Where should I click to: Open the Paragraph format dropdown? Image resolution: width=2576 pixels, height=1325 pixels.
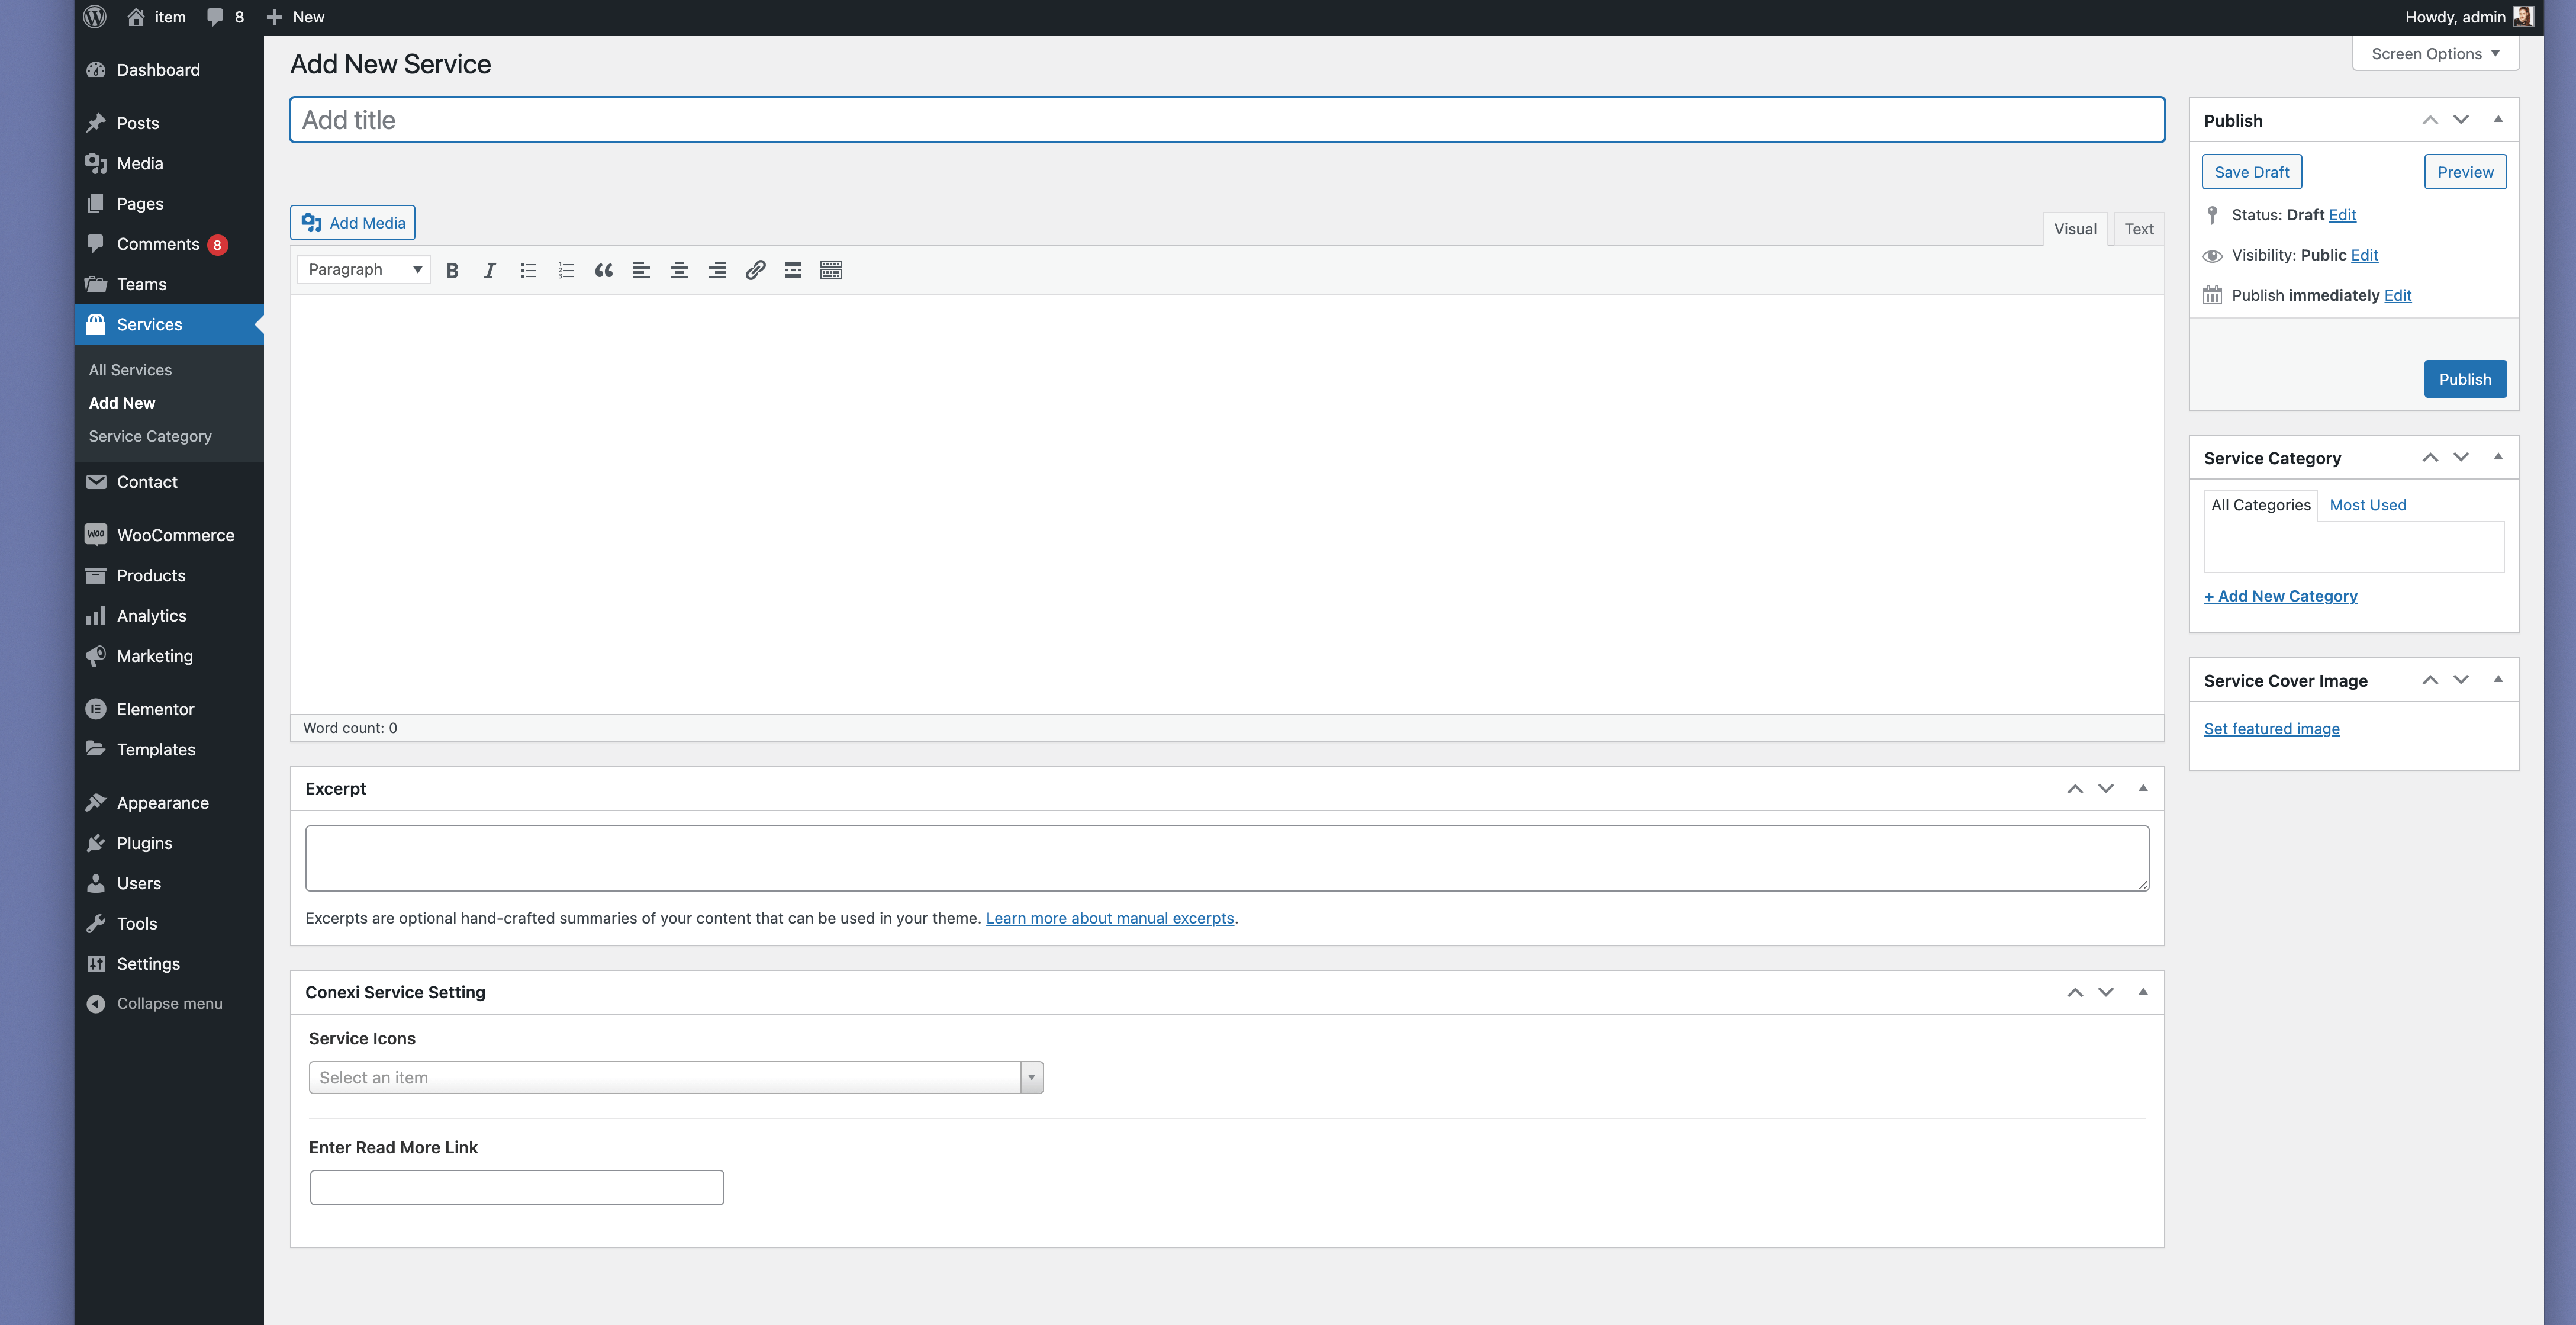click(364, 270)
